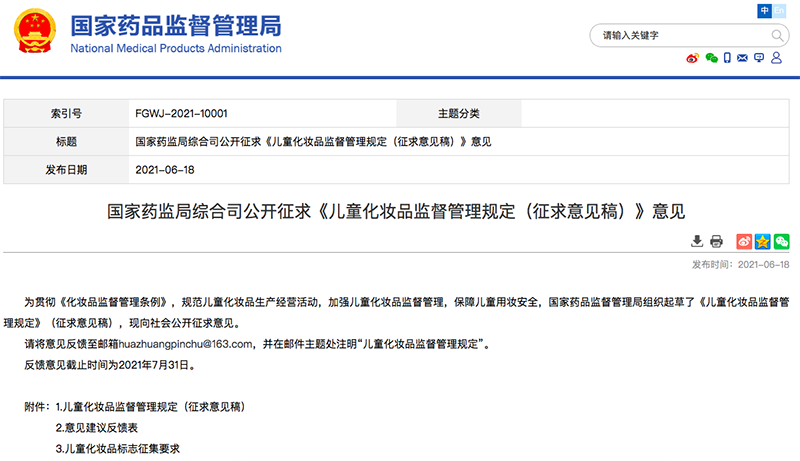Switch language to English En
Viewport: 800px width, 461px height.
pos(779,11)
